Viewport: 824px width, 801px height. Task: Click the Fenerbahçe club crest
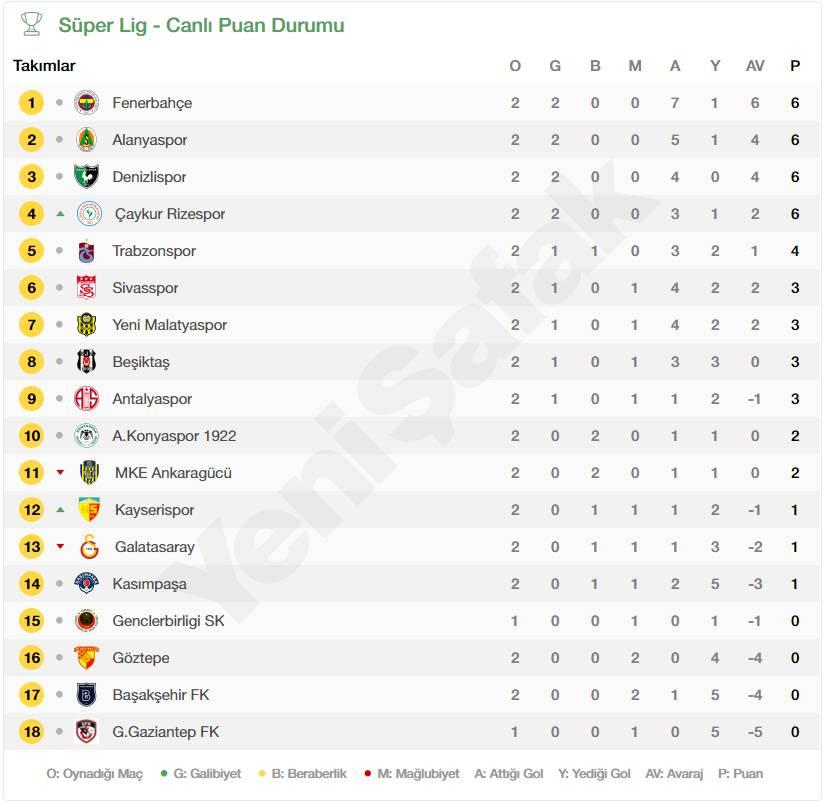[86, 102]
